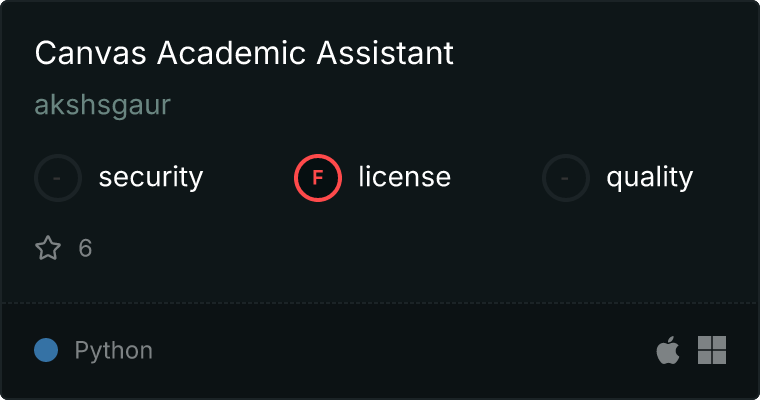The height and width of the screenshot is (400, 760).
Task: Click the blue Python language dot
Action: [46, 350]
